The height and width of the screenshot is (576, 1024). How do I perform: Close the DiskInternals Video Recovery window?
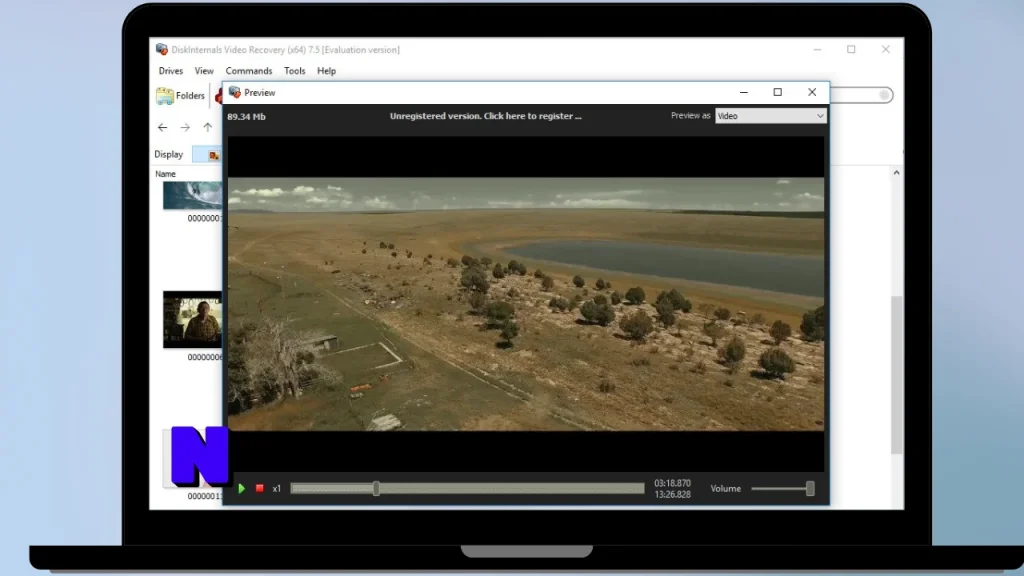coord(886,50)
